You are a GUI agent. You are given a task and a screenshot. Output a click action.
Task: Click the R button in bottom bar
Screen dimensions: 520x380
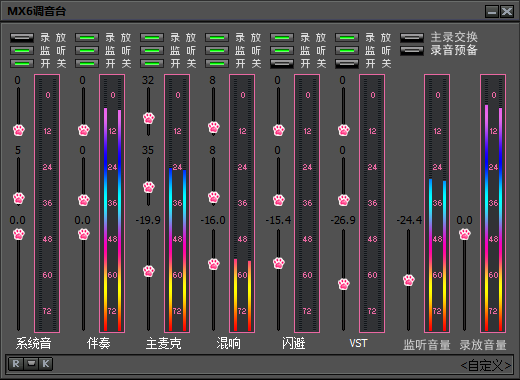click(x=16, y=364)
